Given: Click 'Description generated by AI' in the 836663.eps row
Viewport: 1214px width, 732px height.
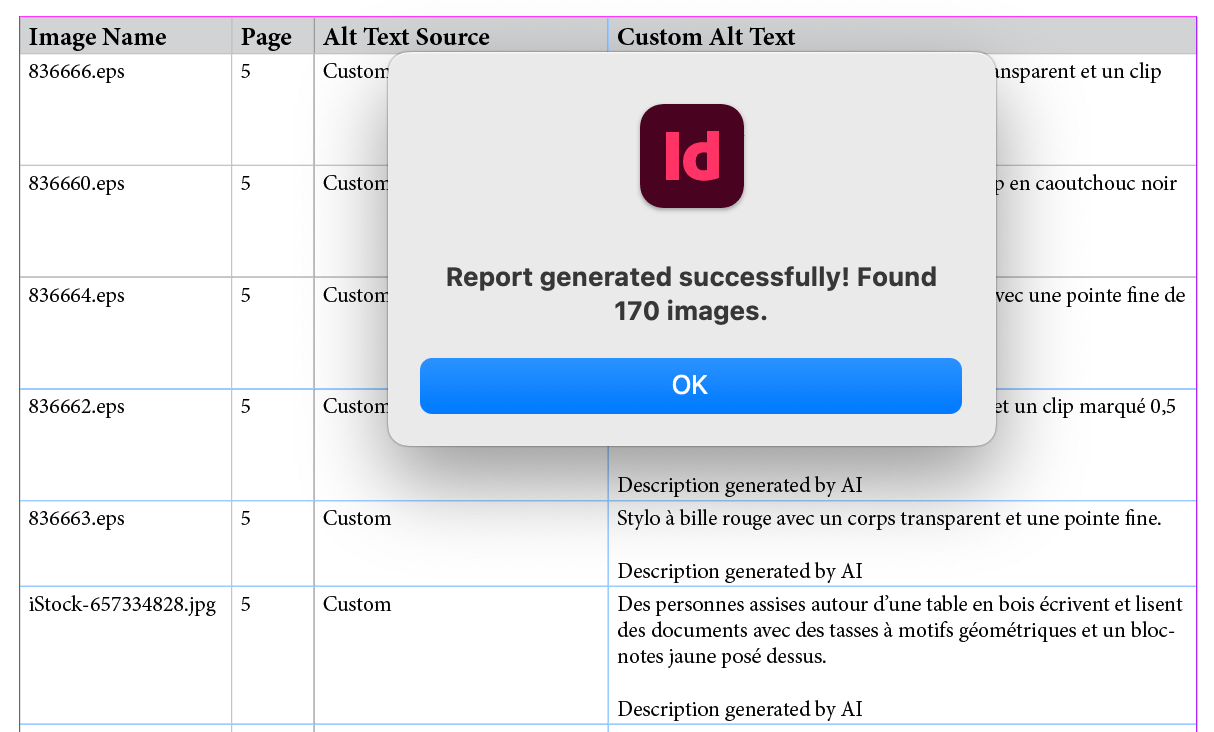Looking at the screenshot, I should tap(740, 571).
